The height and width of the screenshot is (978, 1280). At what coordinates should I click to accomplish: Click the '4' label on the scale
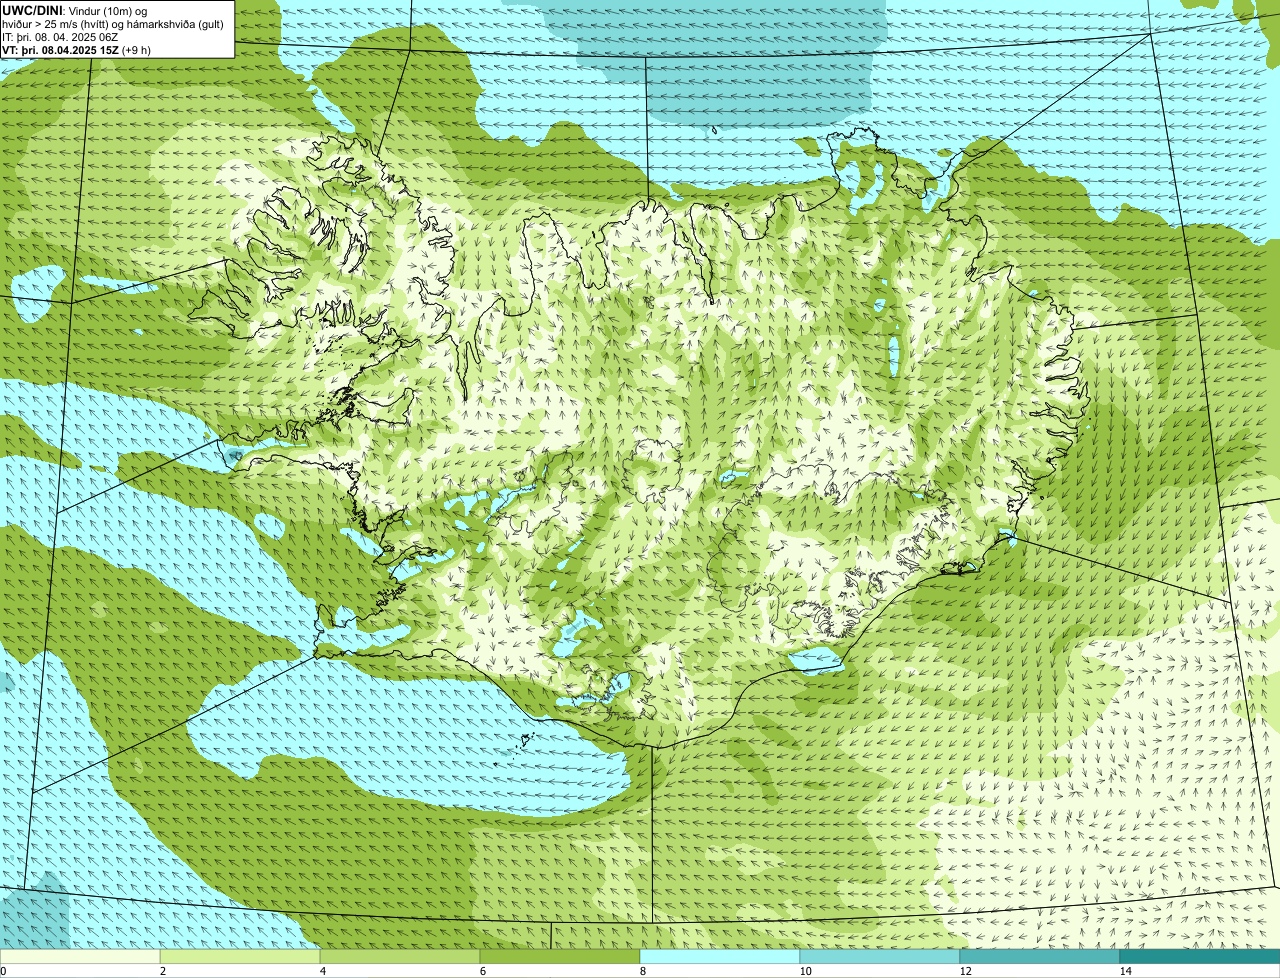[x=322, y=971]
